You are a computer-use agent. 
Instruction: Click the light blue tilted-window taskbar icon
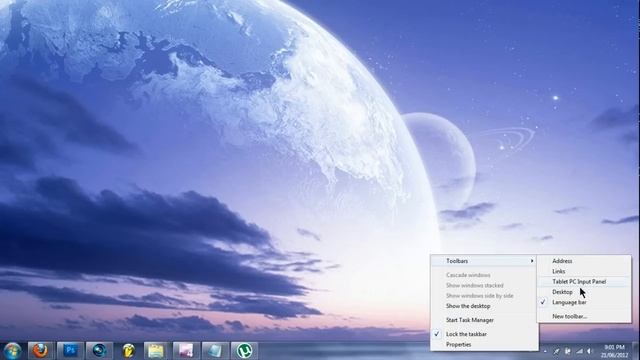tap(215, 351)
